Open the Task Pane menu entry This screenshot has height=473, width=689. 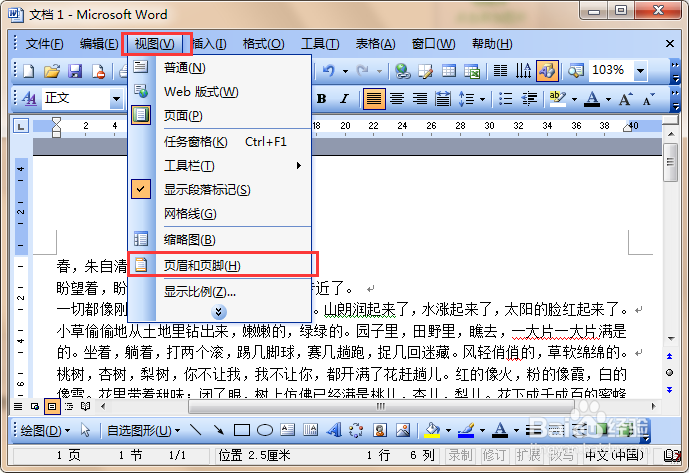220,142
